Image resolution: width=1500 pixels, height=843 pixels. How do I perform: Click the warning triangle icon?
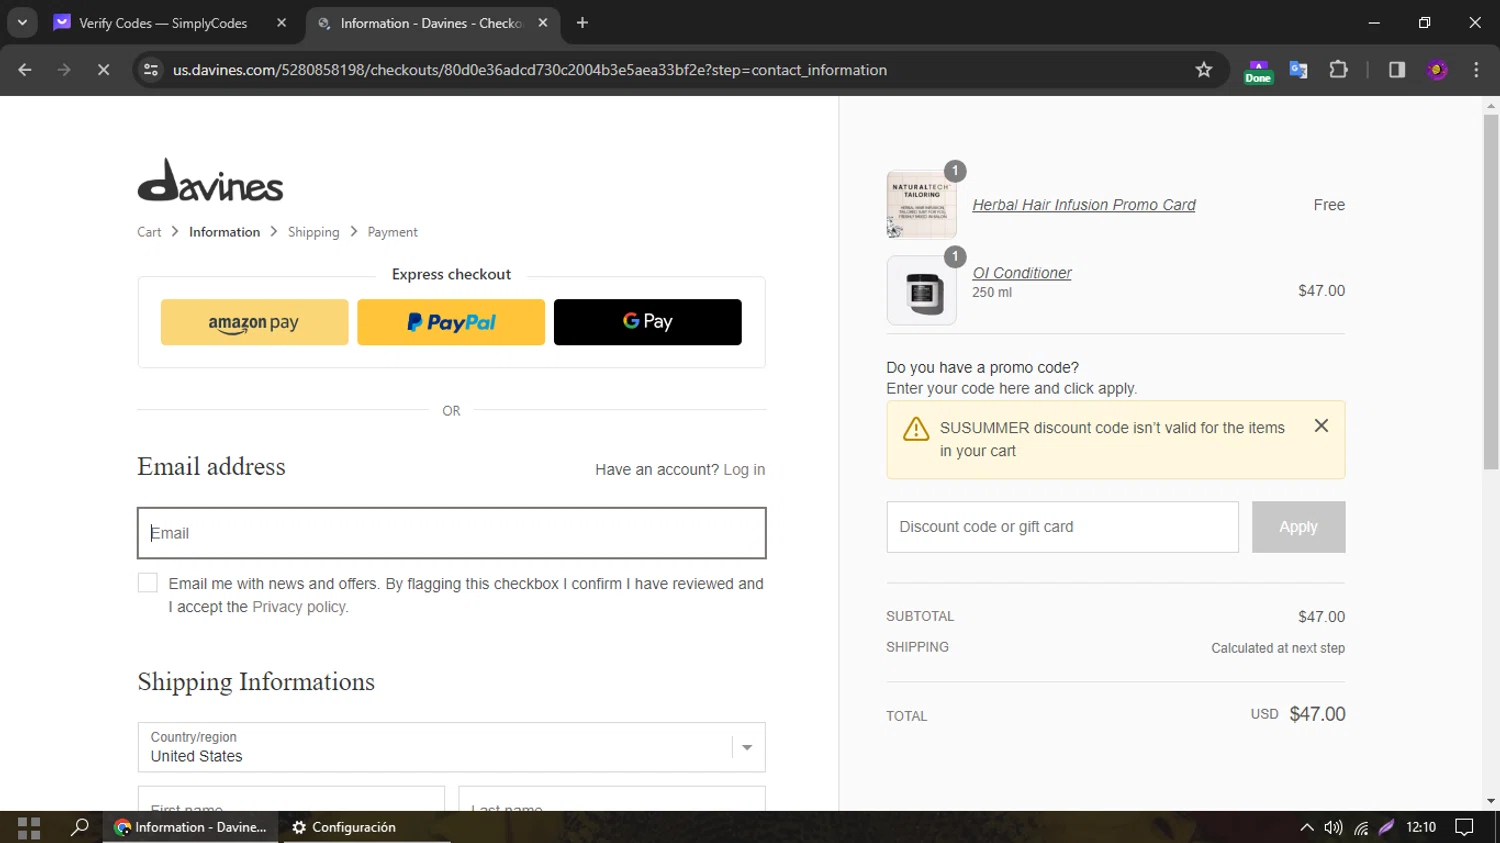916,429
